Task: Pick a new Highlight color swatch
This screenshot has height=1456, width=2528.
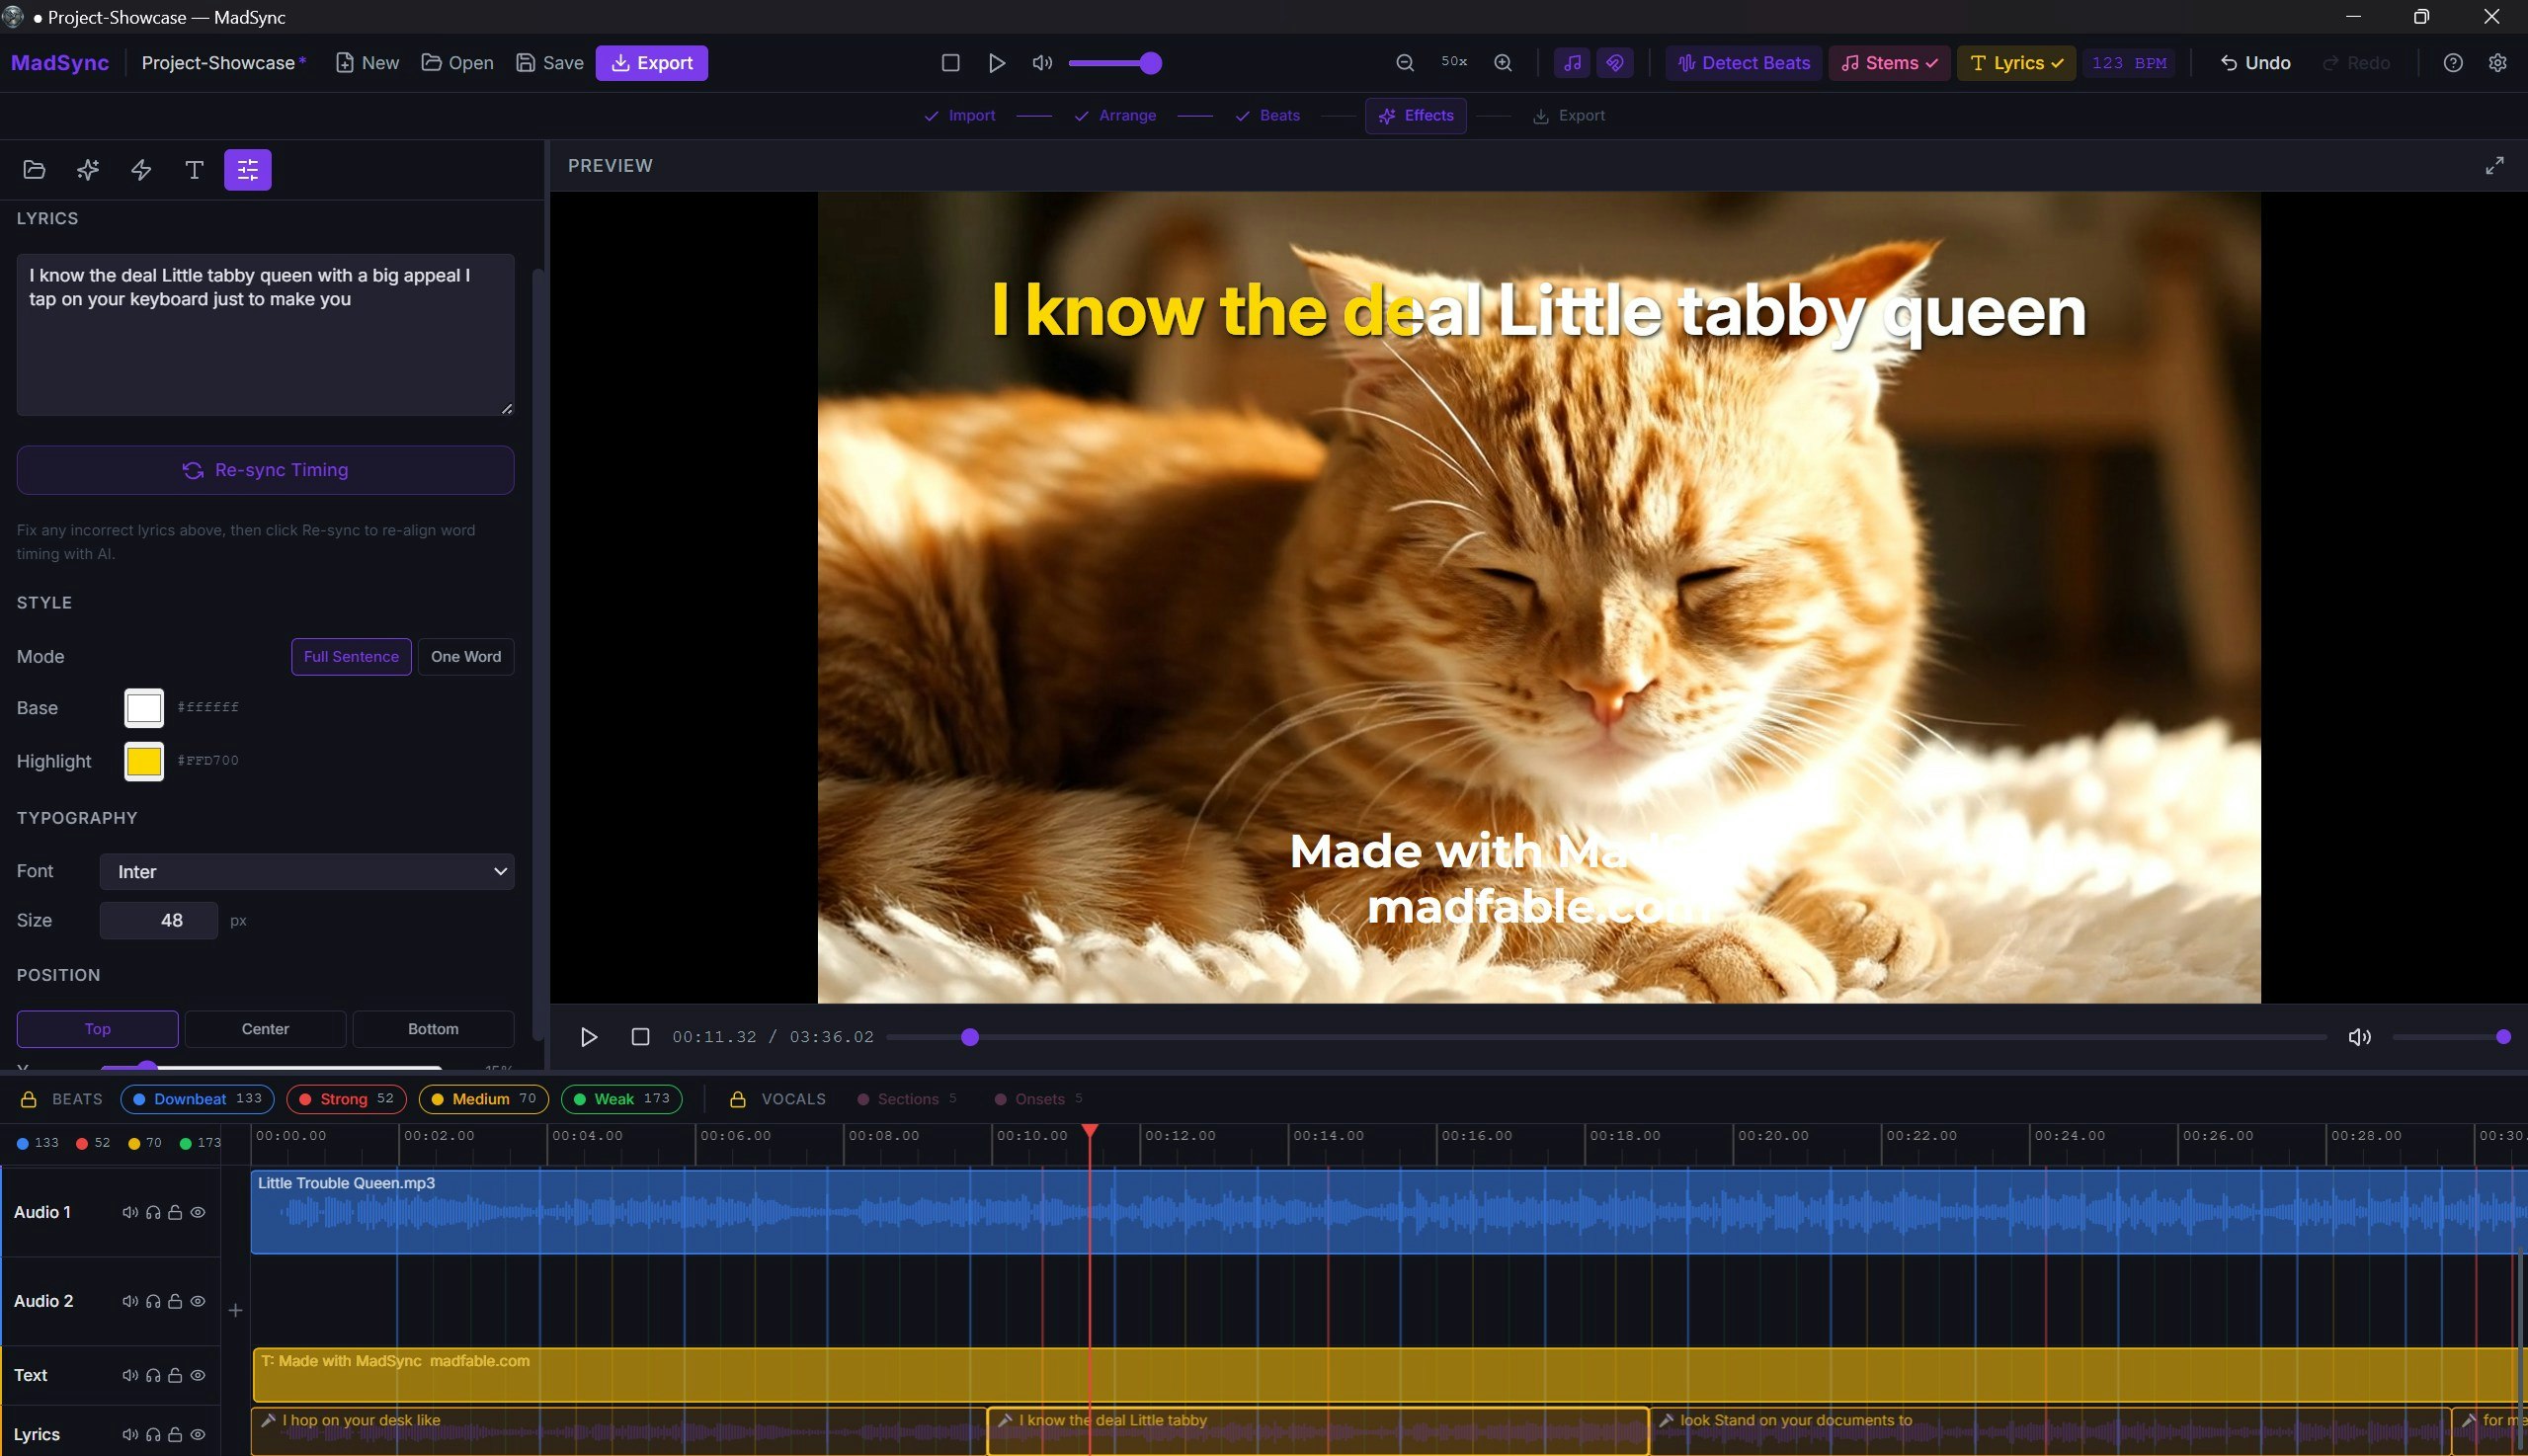Action: tap(143, 760)
